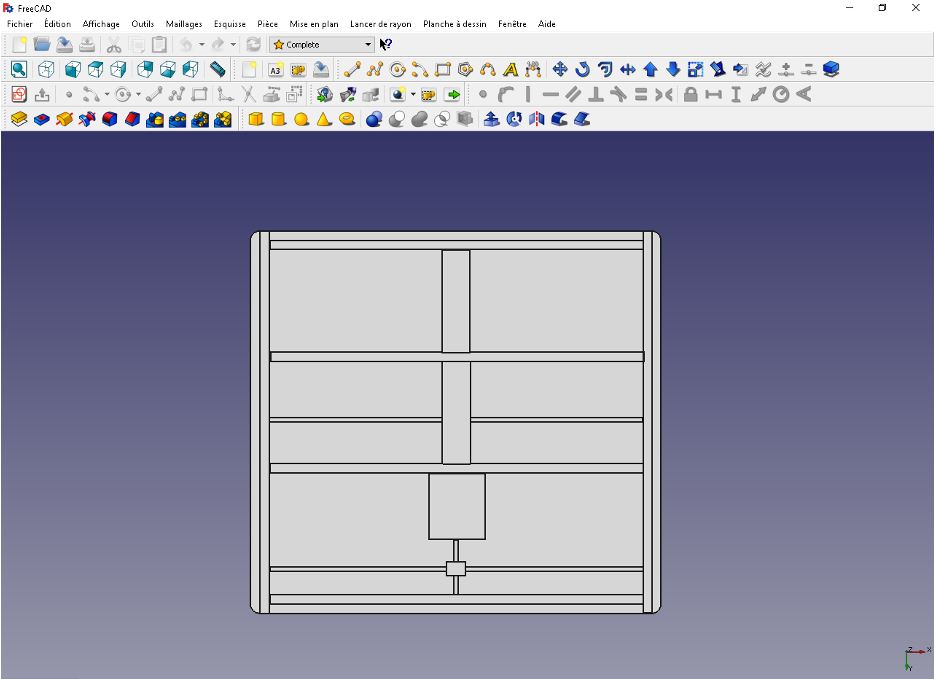
Task: Click the Draft downgrade down-arrow icon
Action: 673,69
